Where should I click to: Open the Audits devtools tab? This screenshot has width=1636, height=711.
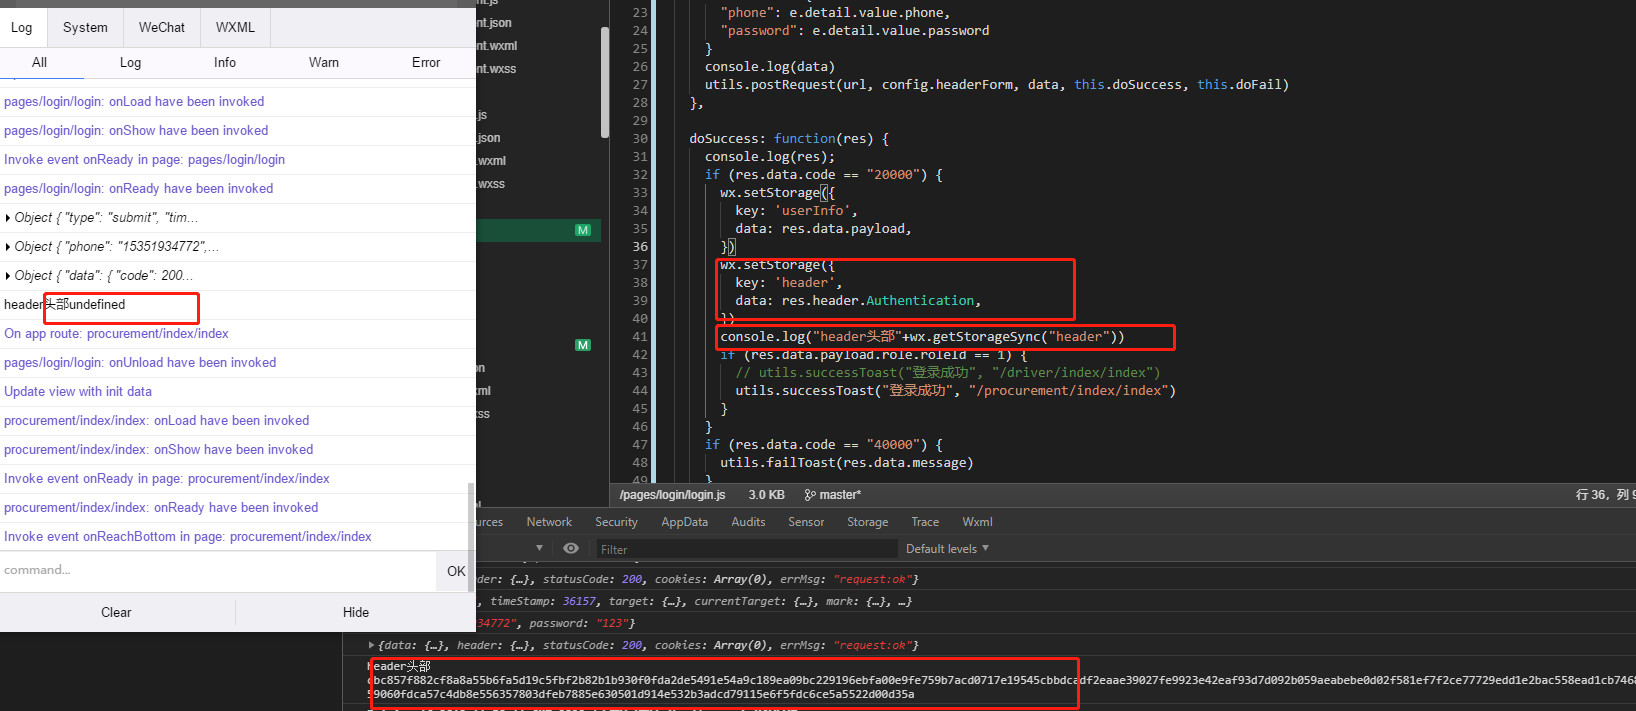coord(748,522)
